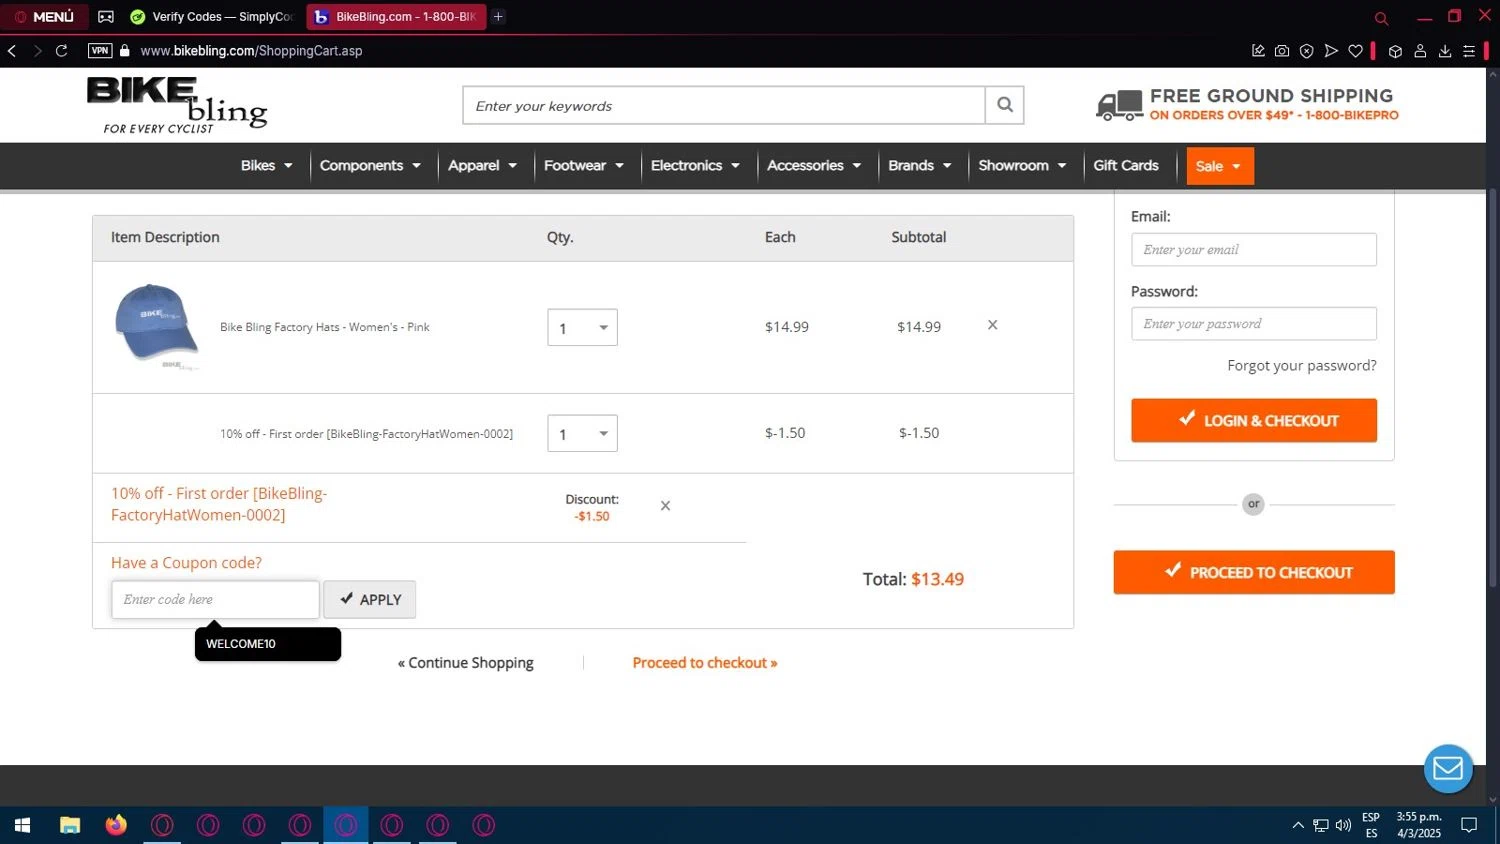Open the Opera account profile icon

click(x=1420, y=51)
